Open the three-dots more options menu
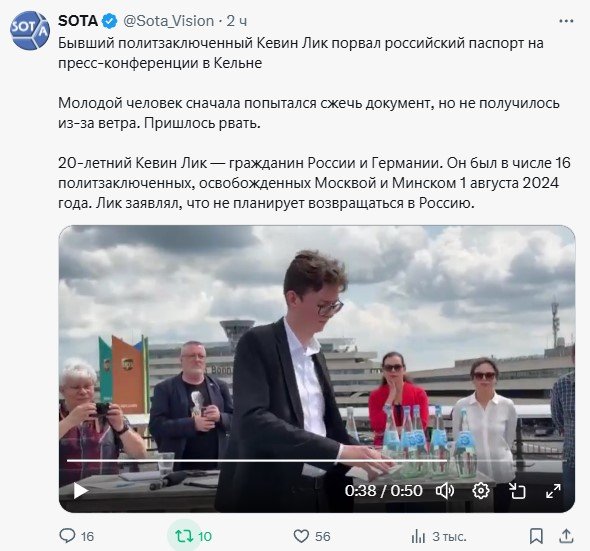This screenshot has height=551, width=590. 566,21
